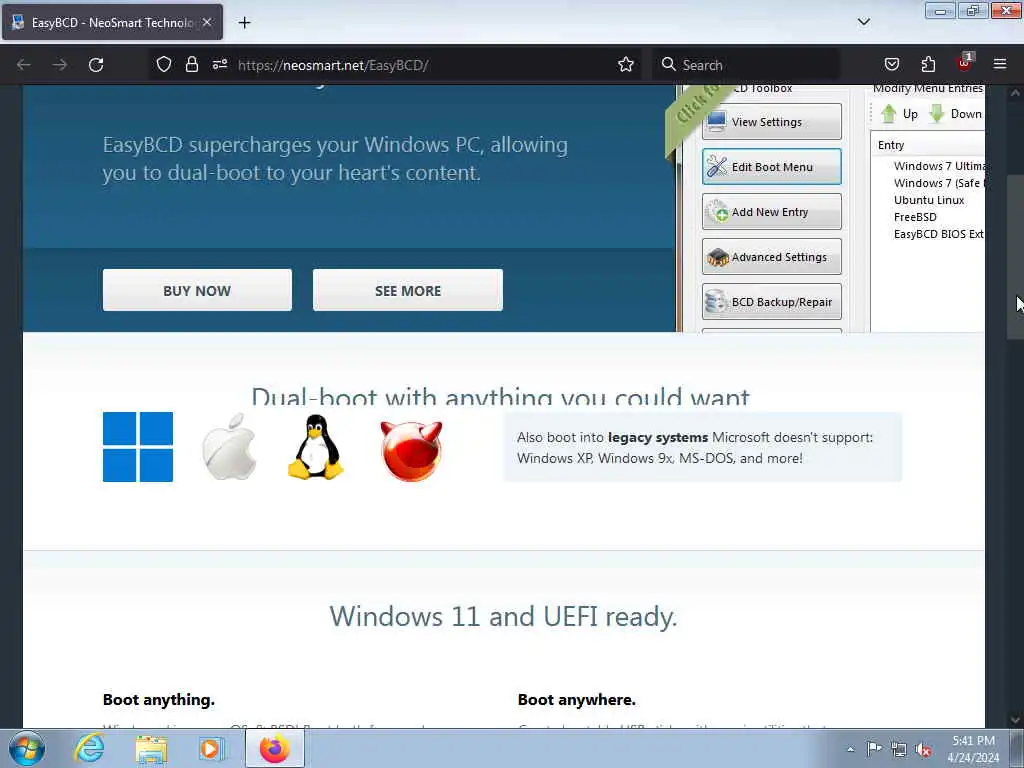This screenshot has width=1024, height=768.
Task: Click the site padlock icon
Action: 191,65
